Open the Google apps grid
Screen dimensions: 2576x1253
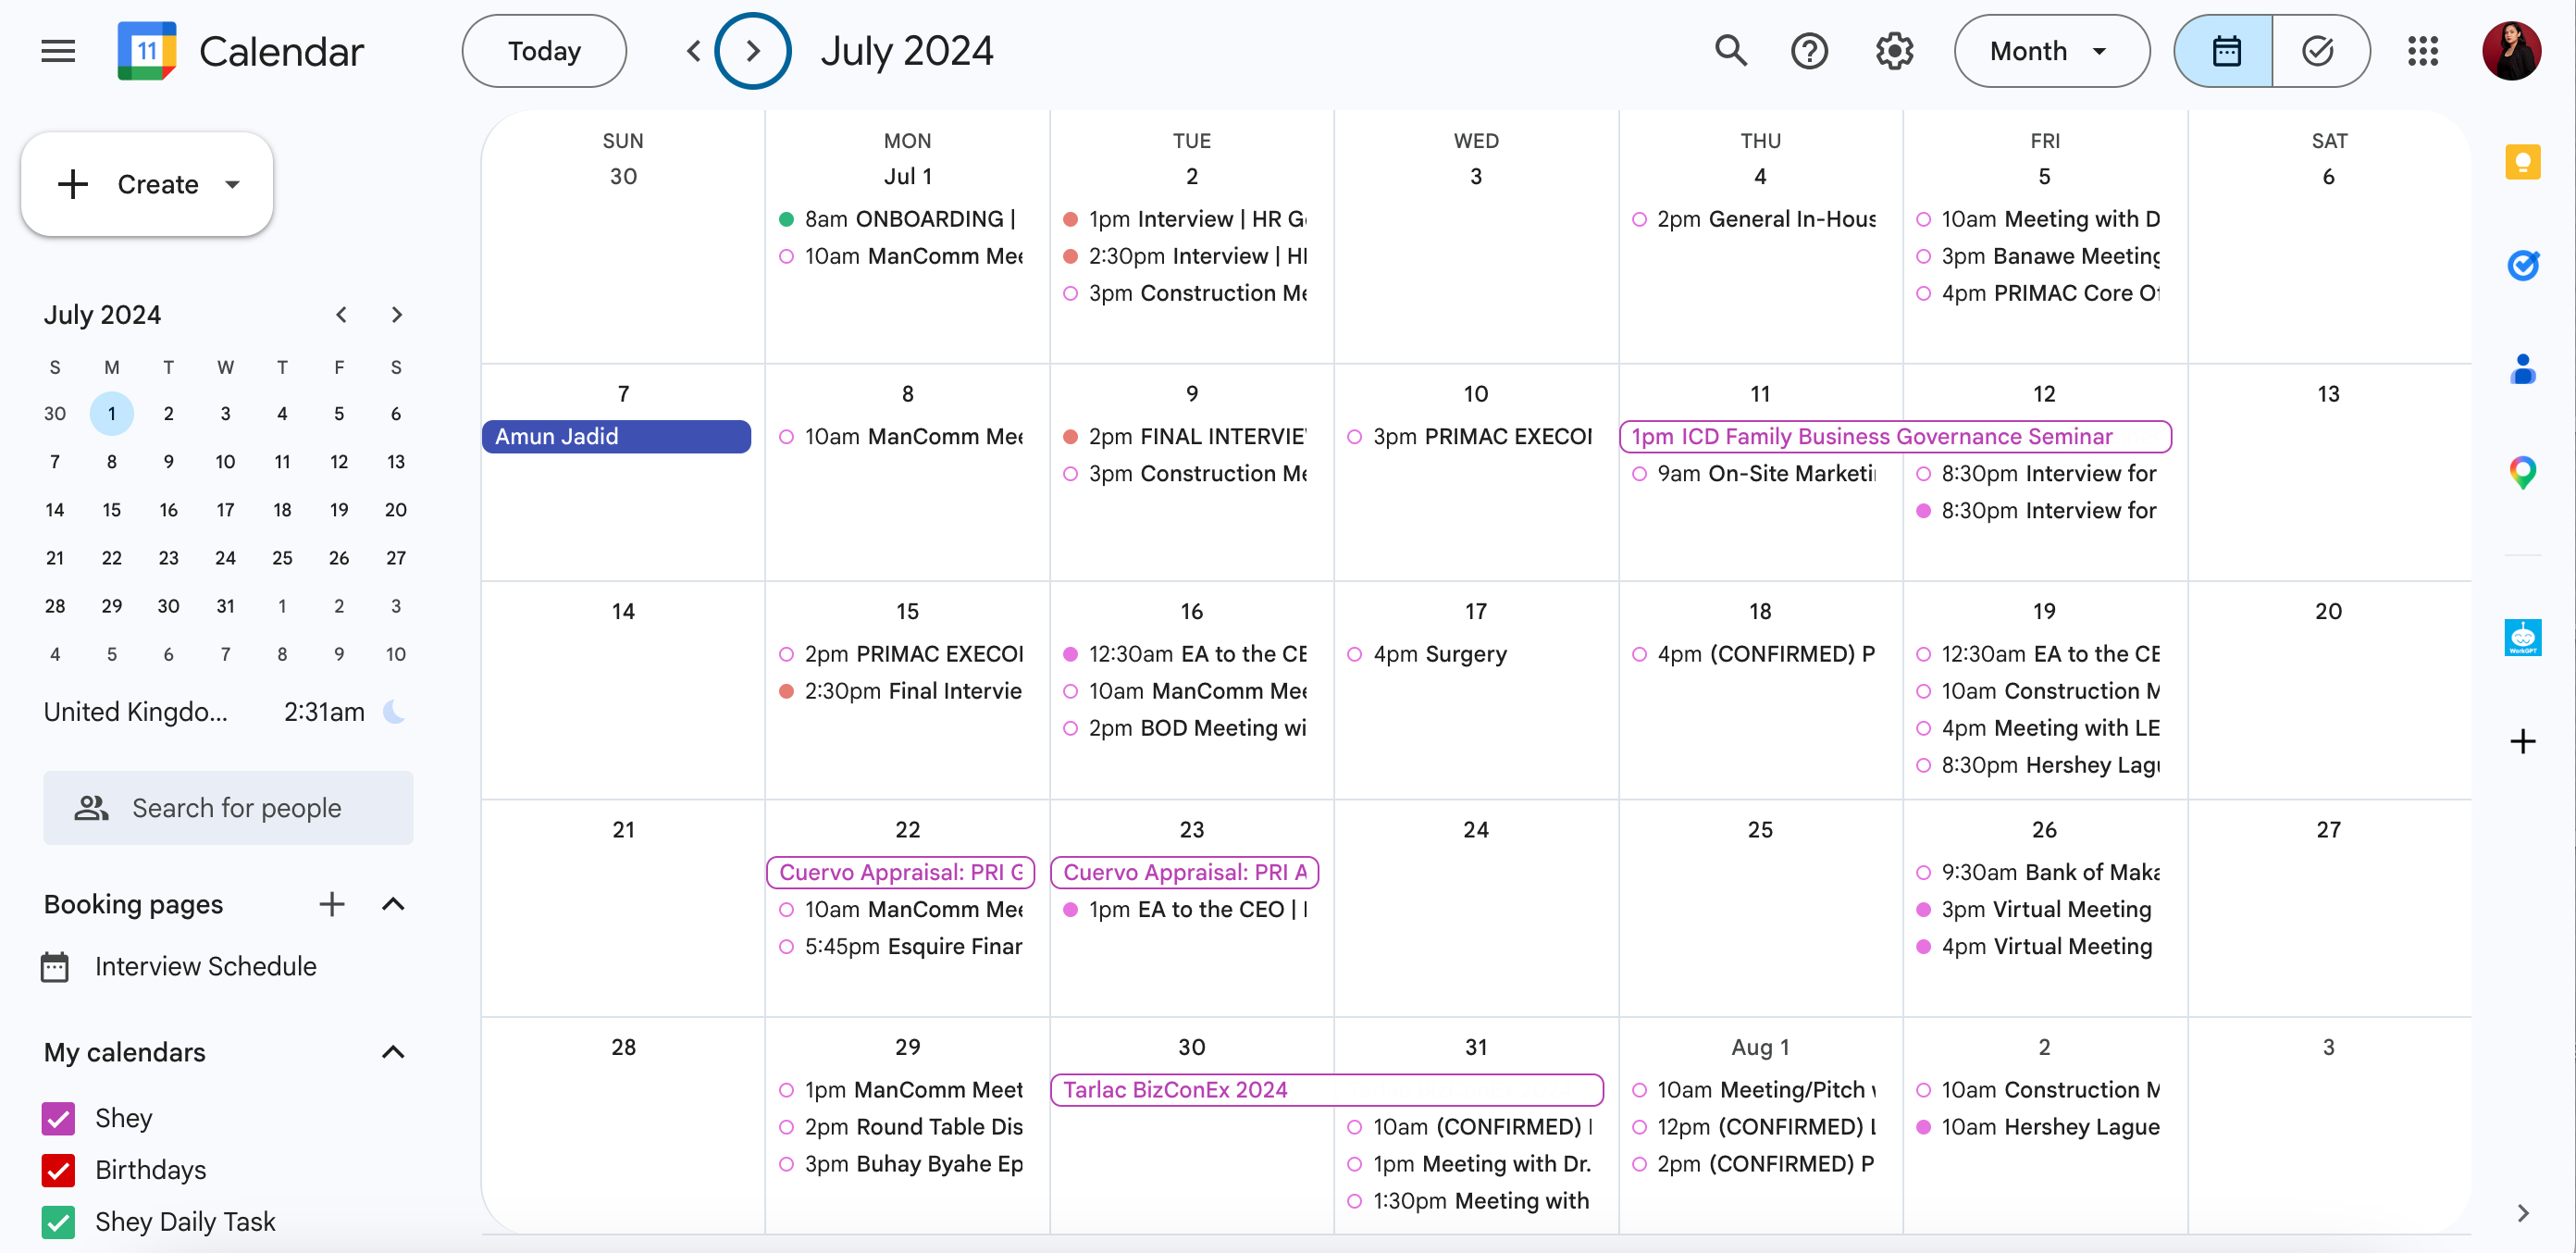click(x=2422, y=51)
